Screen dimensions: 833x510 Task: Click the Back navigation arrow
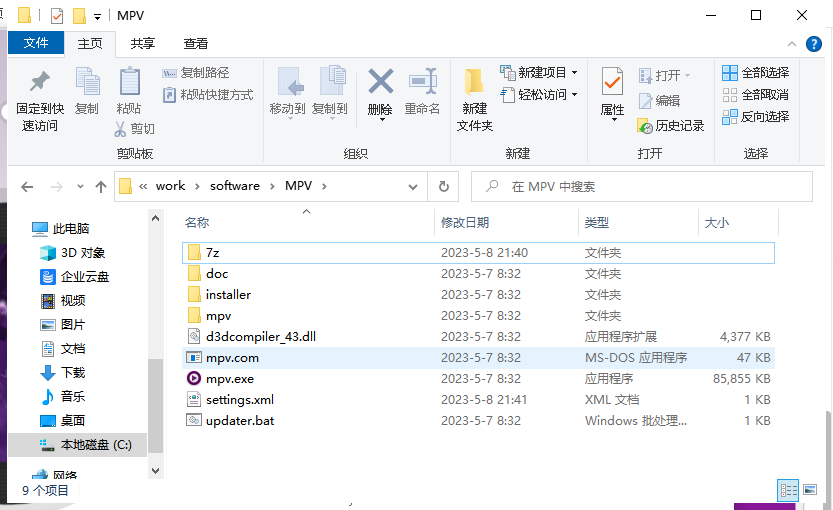27,187
